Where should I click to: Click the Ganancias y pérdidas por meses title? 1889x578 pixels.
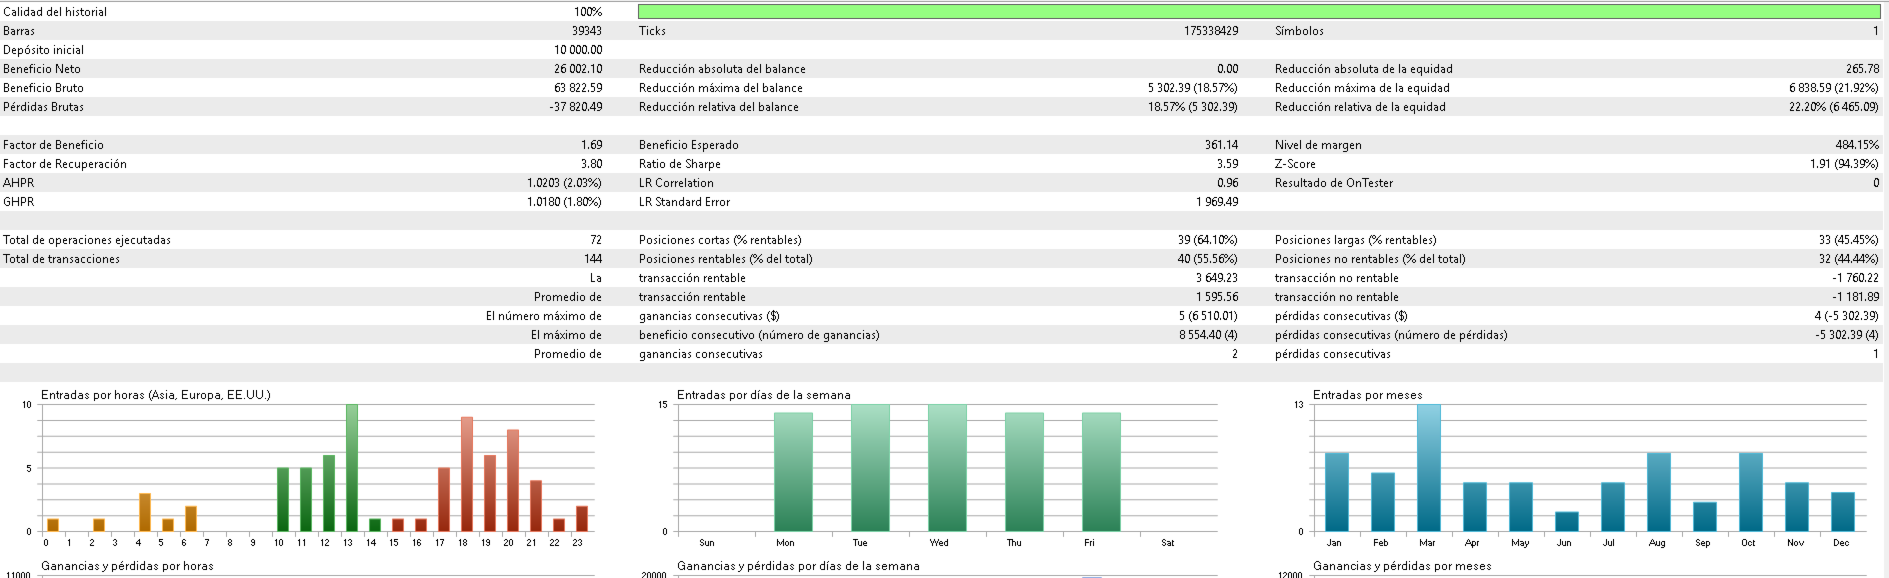[x=1402, y=566]
